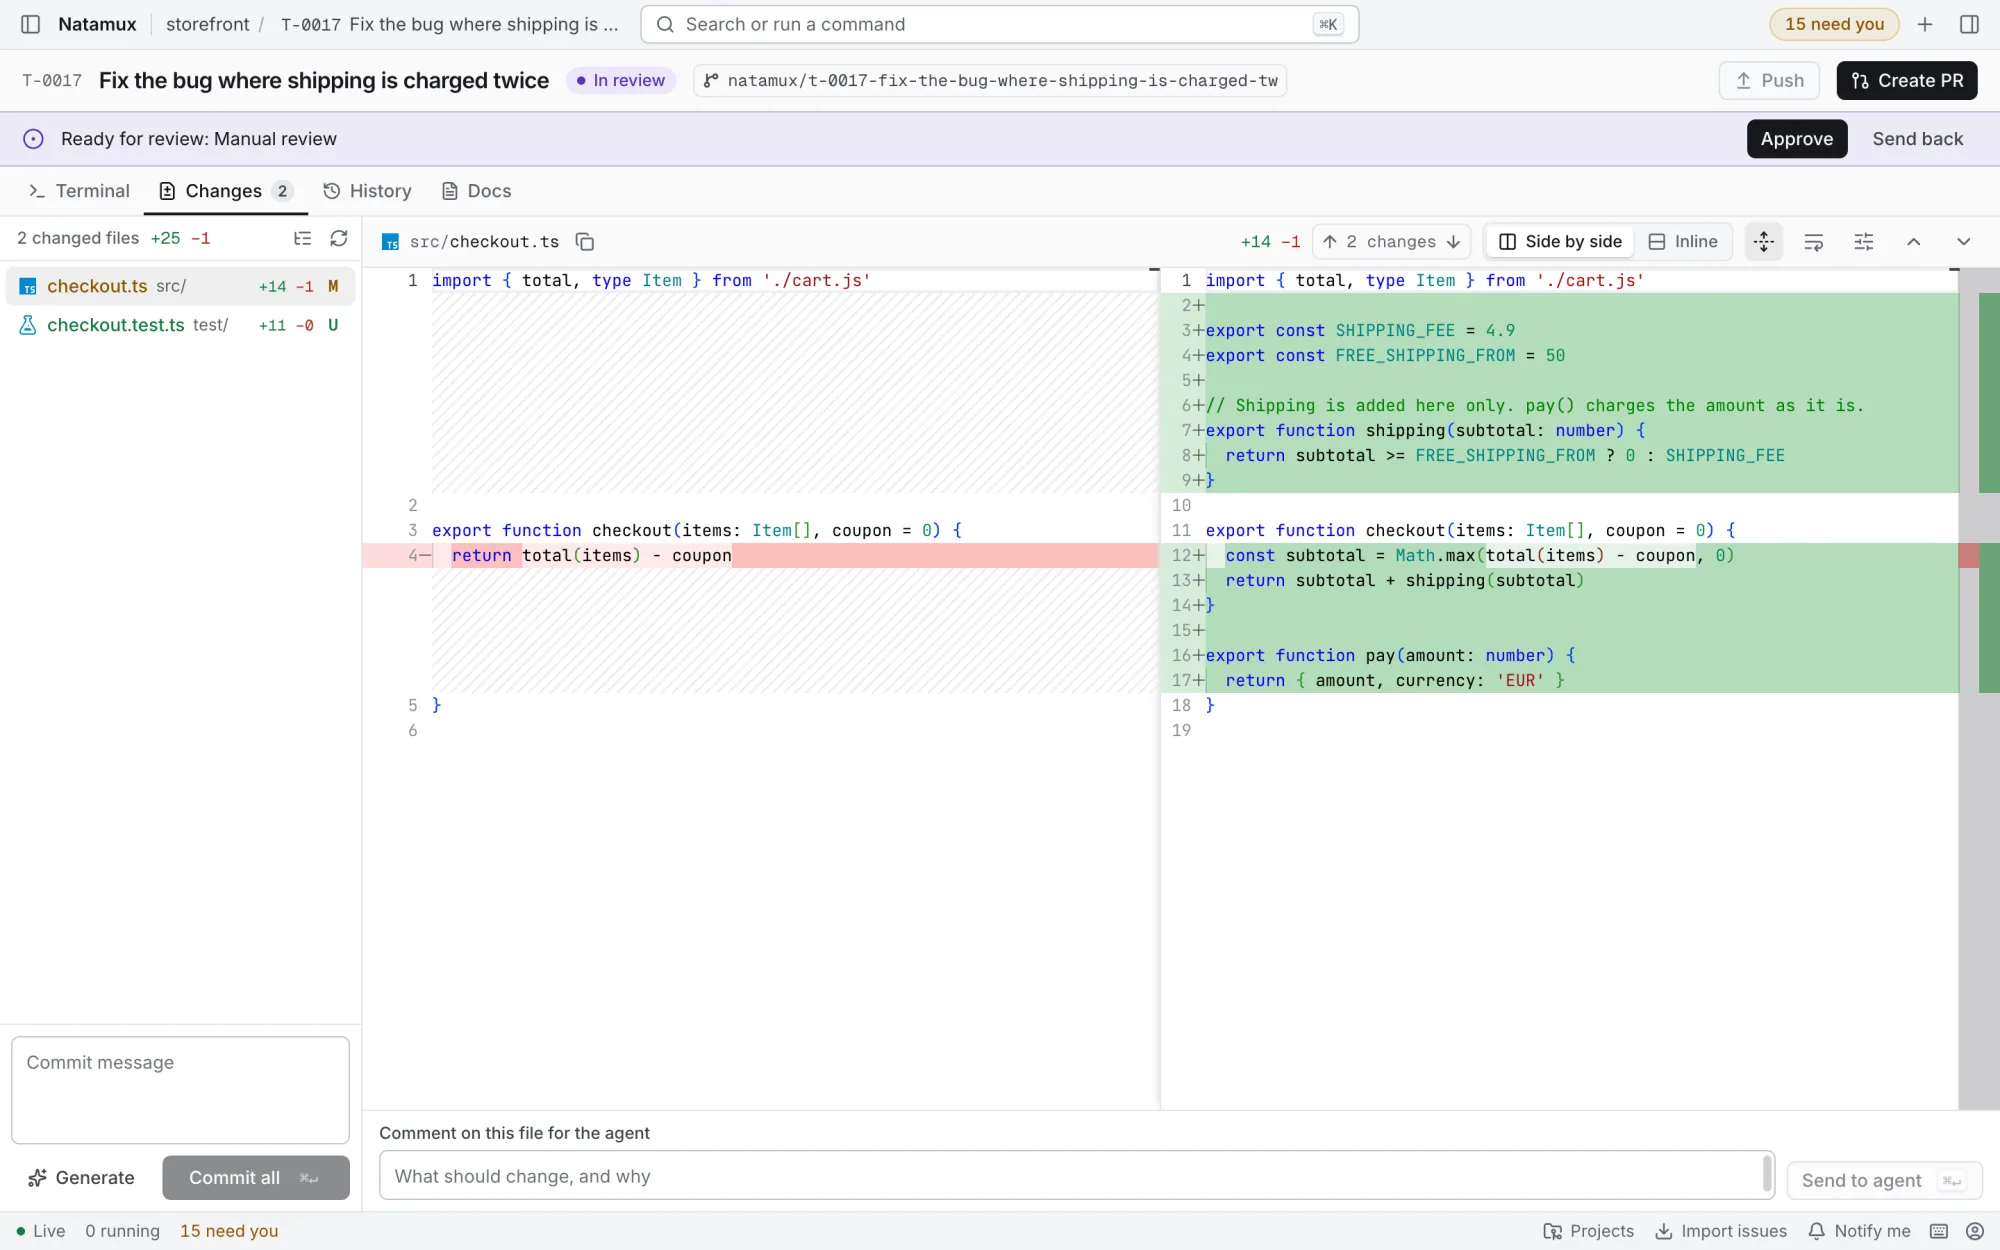
Task: Select Inline diff view
Action: 1683,242
